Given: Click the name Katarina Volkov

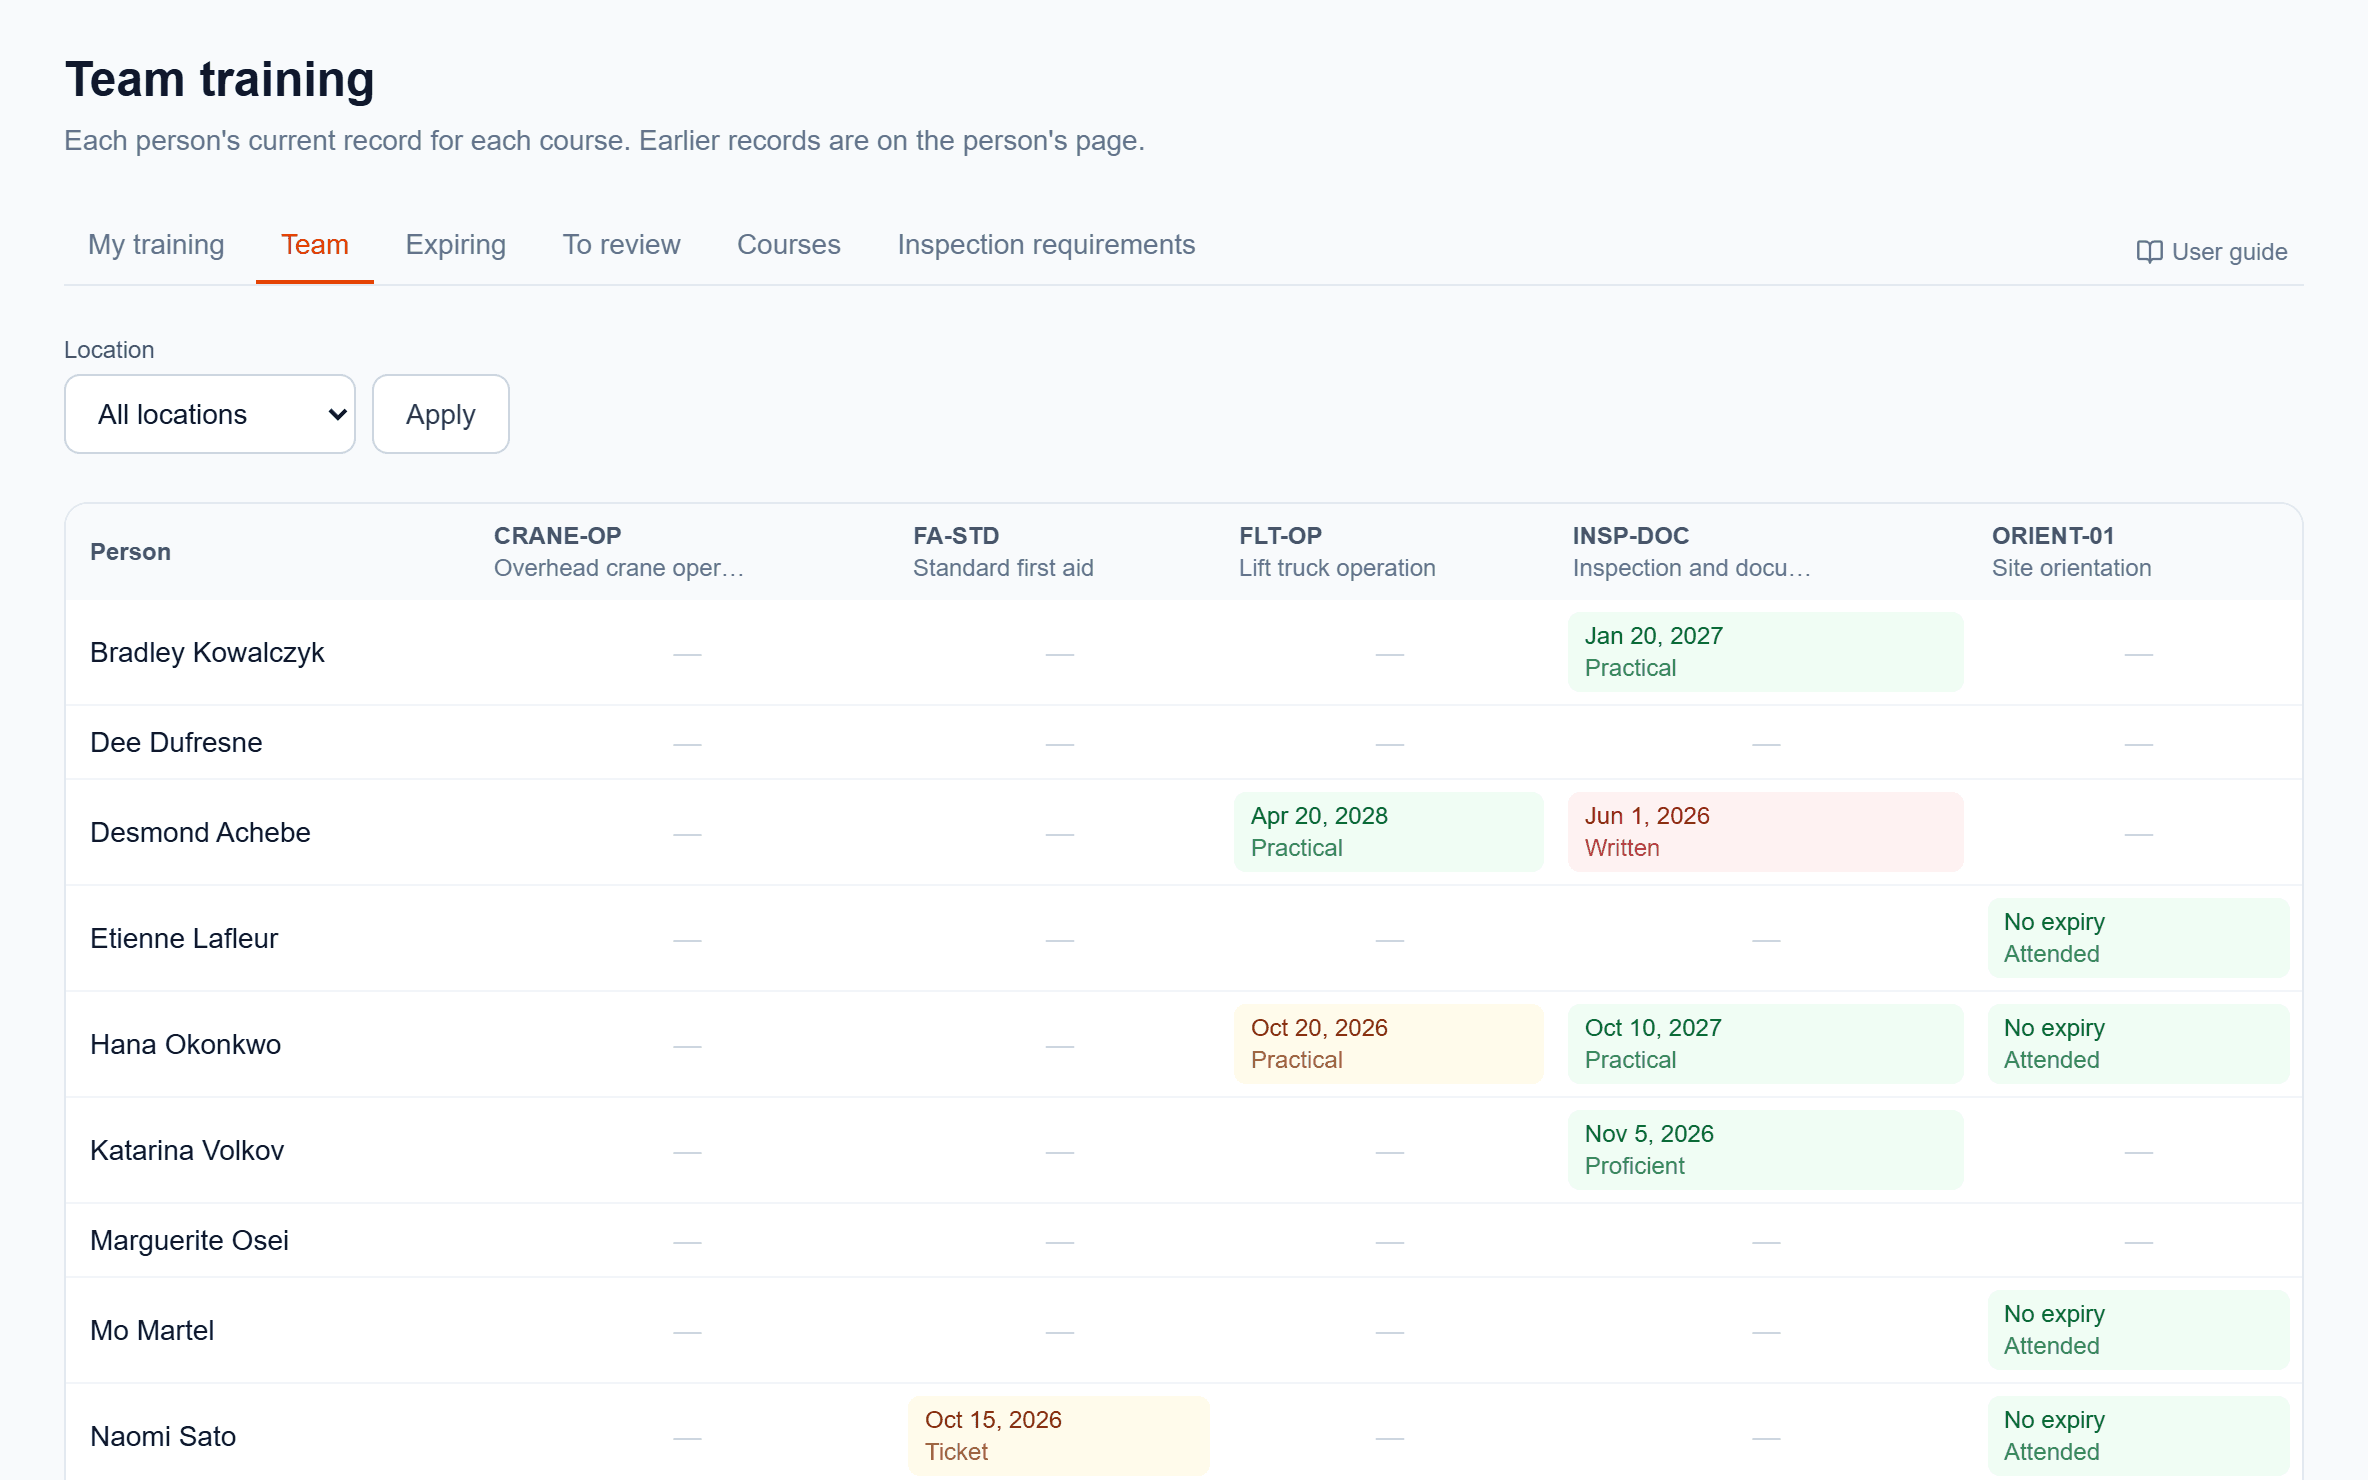Looking at the screenshot, I should click(187, 1151).
